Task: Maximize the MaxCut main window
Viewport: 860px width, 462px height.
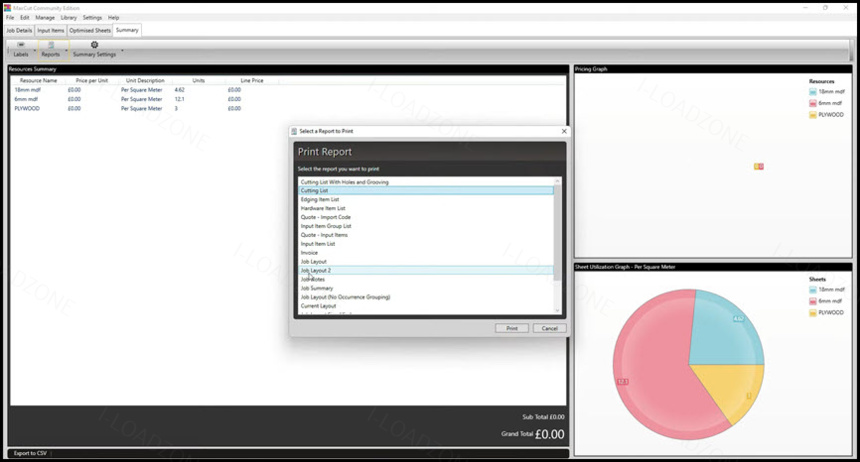Action: [x=825, y=8]
